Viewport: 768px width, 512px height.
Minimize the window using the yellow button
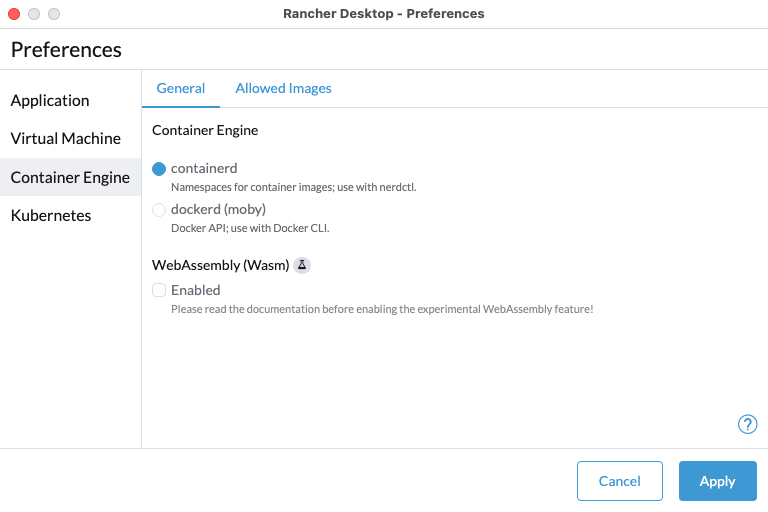34,14
